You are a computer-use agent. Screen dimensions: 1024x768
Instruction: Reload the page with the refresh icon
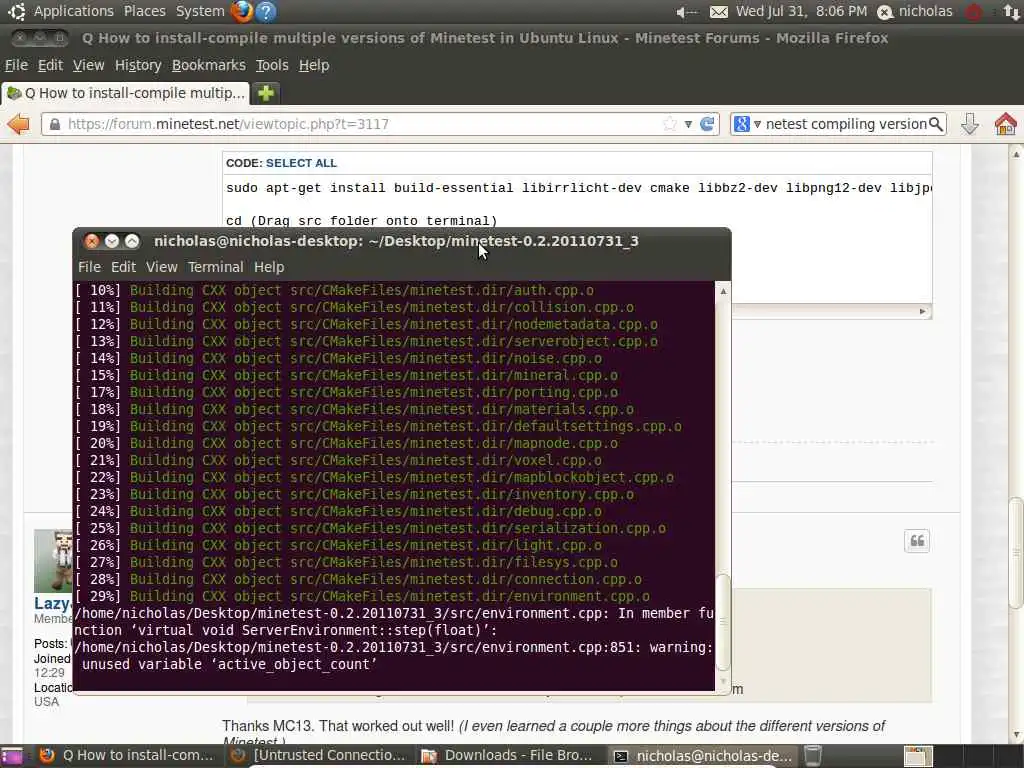[707, 123]
